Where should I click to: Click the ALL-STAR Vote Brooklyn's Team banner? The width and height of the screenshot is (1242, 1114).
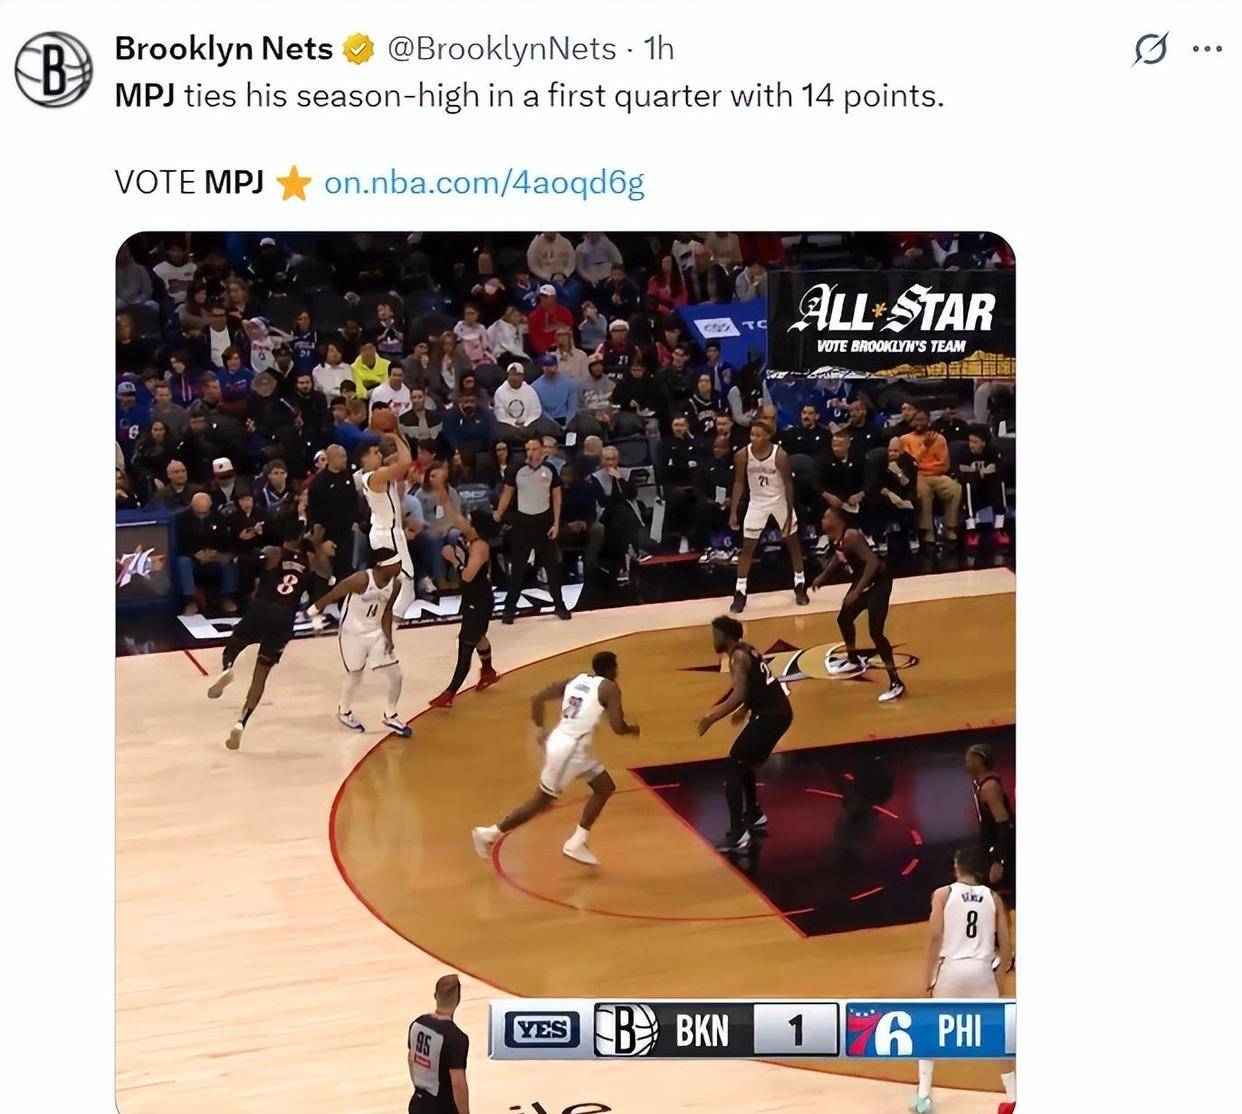pyautogui.click(x=891, y=323)
